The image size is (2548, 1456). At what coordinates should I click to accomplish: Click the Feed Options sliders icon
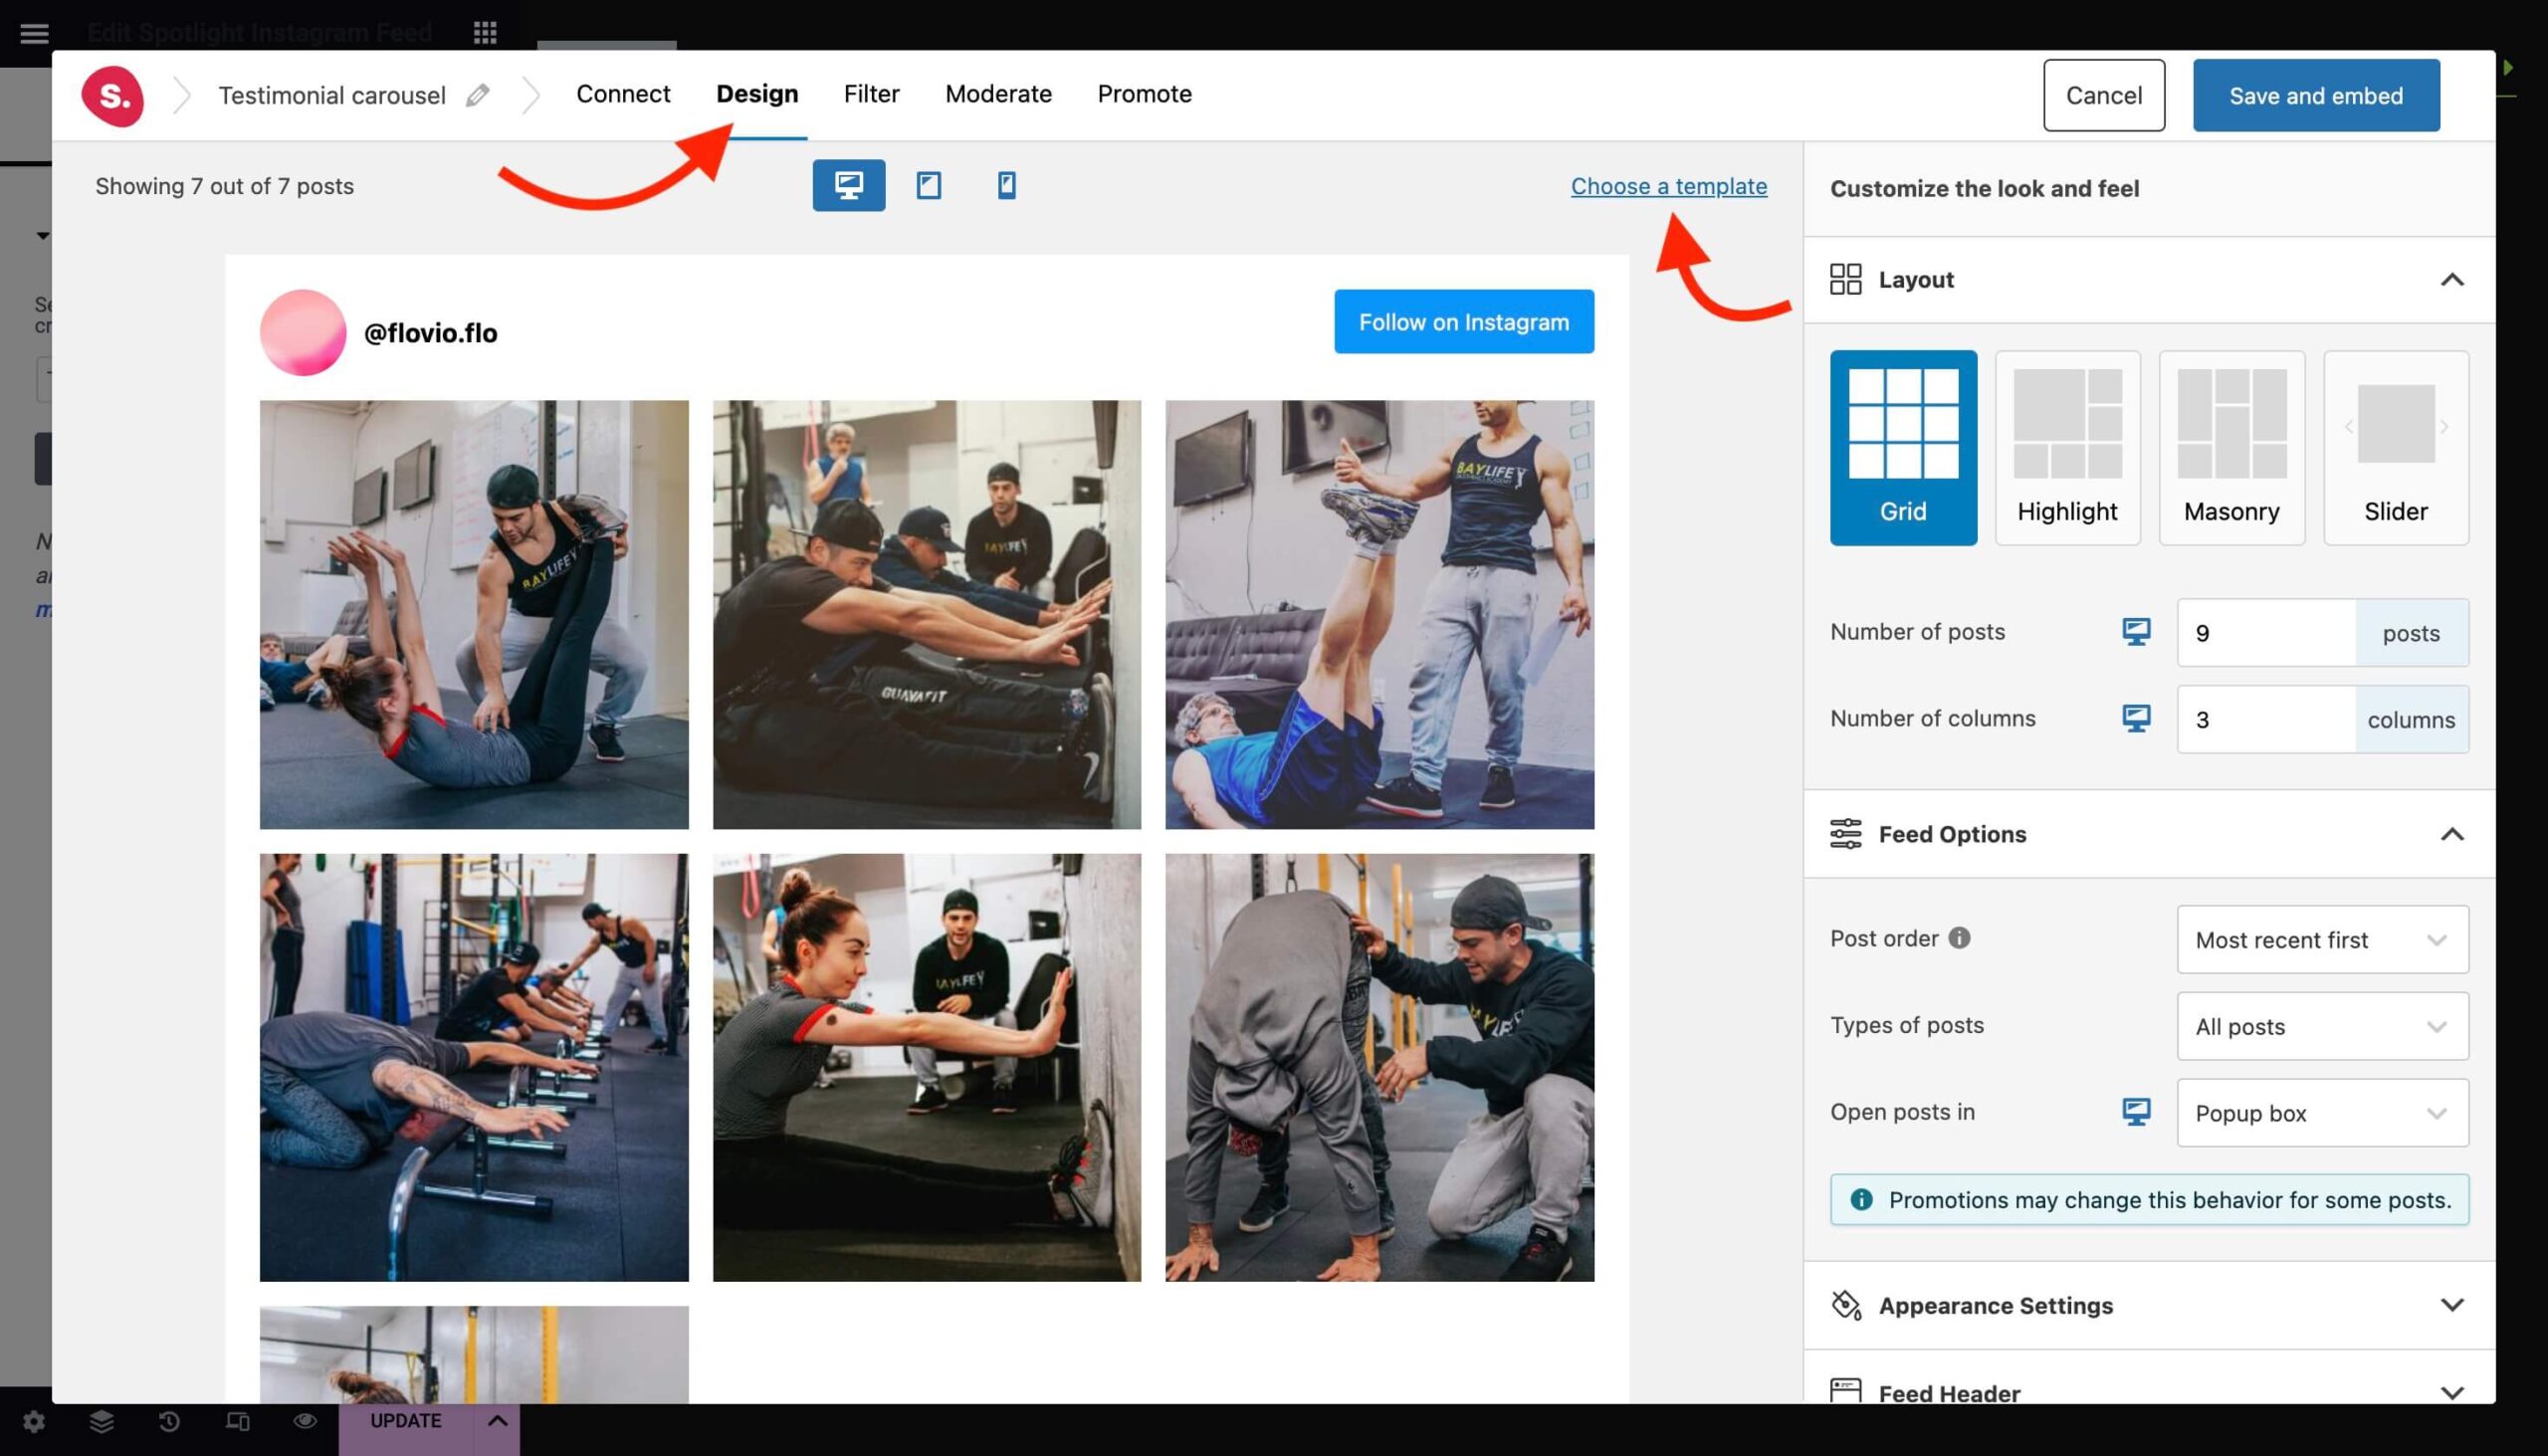[1845, 834]
